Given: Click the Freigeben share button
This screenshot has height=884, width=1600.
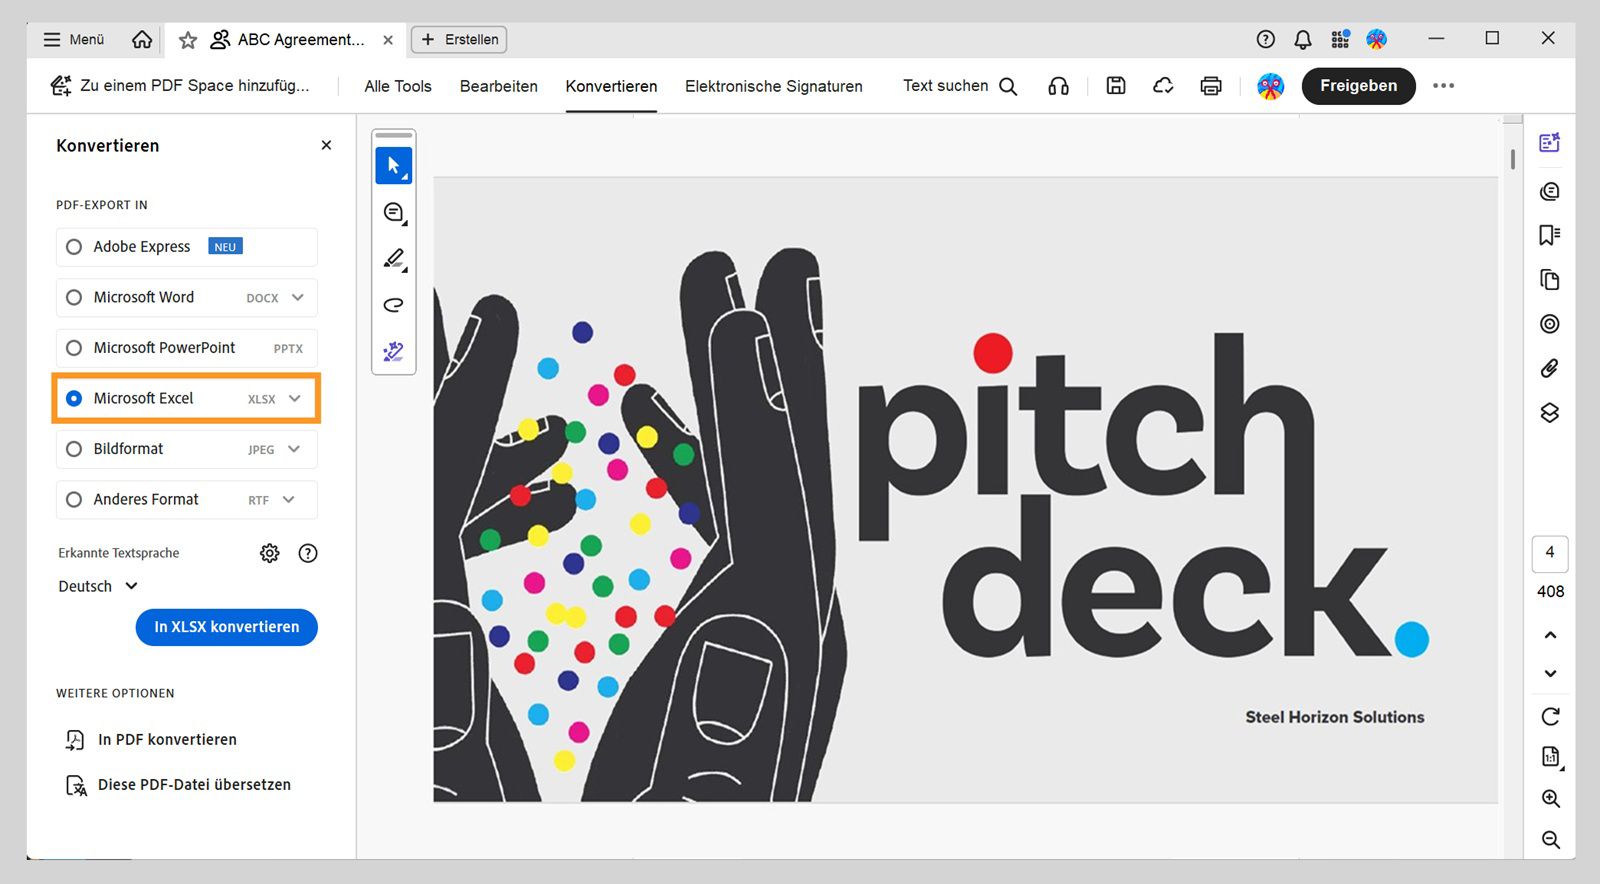Looking at the screenshot, I should coord(1358,86).
